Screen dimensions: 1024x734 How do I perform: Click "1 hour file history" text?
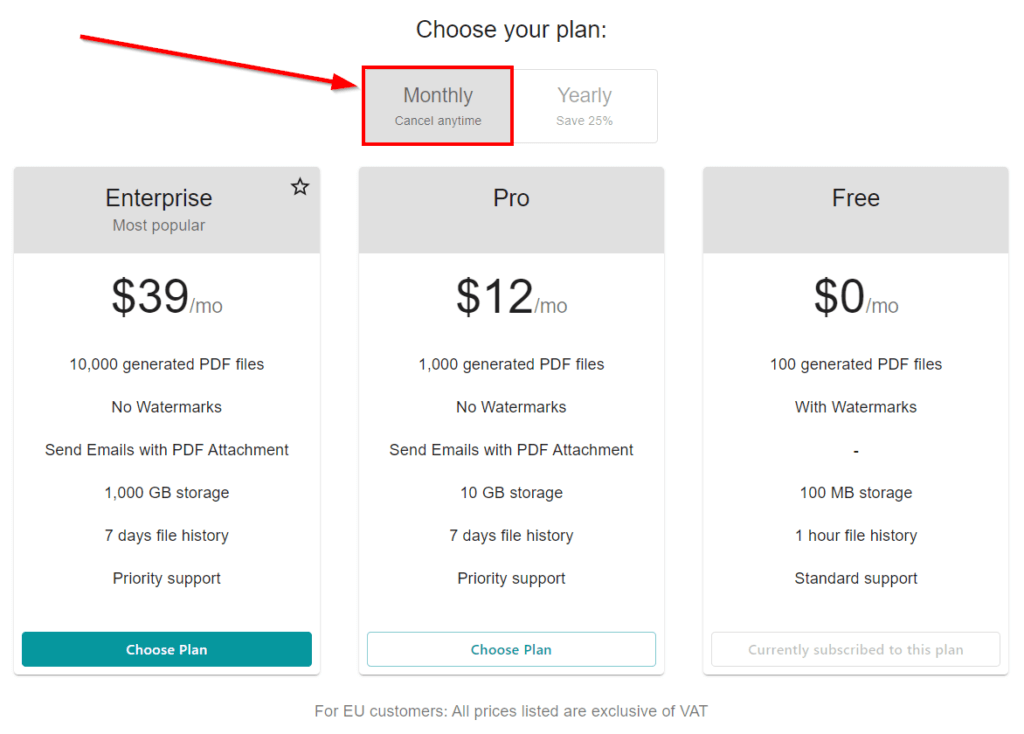click(x=855, y=536)
